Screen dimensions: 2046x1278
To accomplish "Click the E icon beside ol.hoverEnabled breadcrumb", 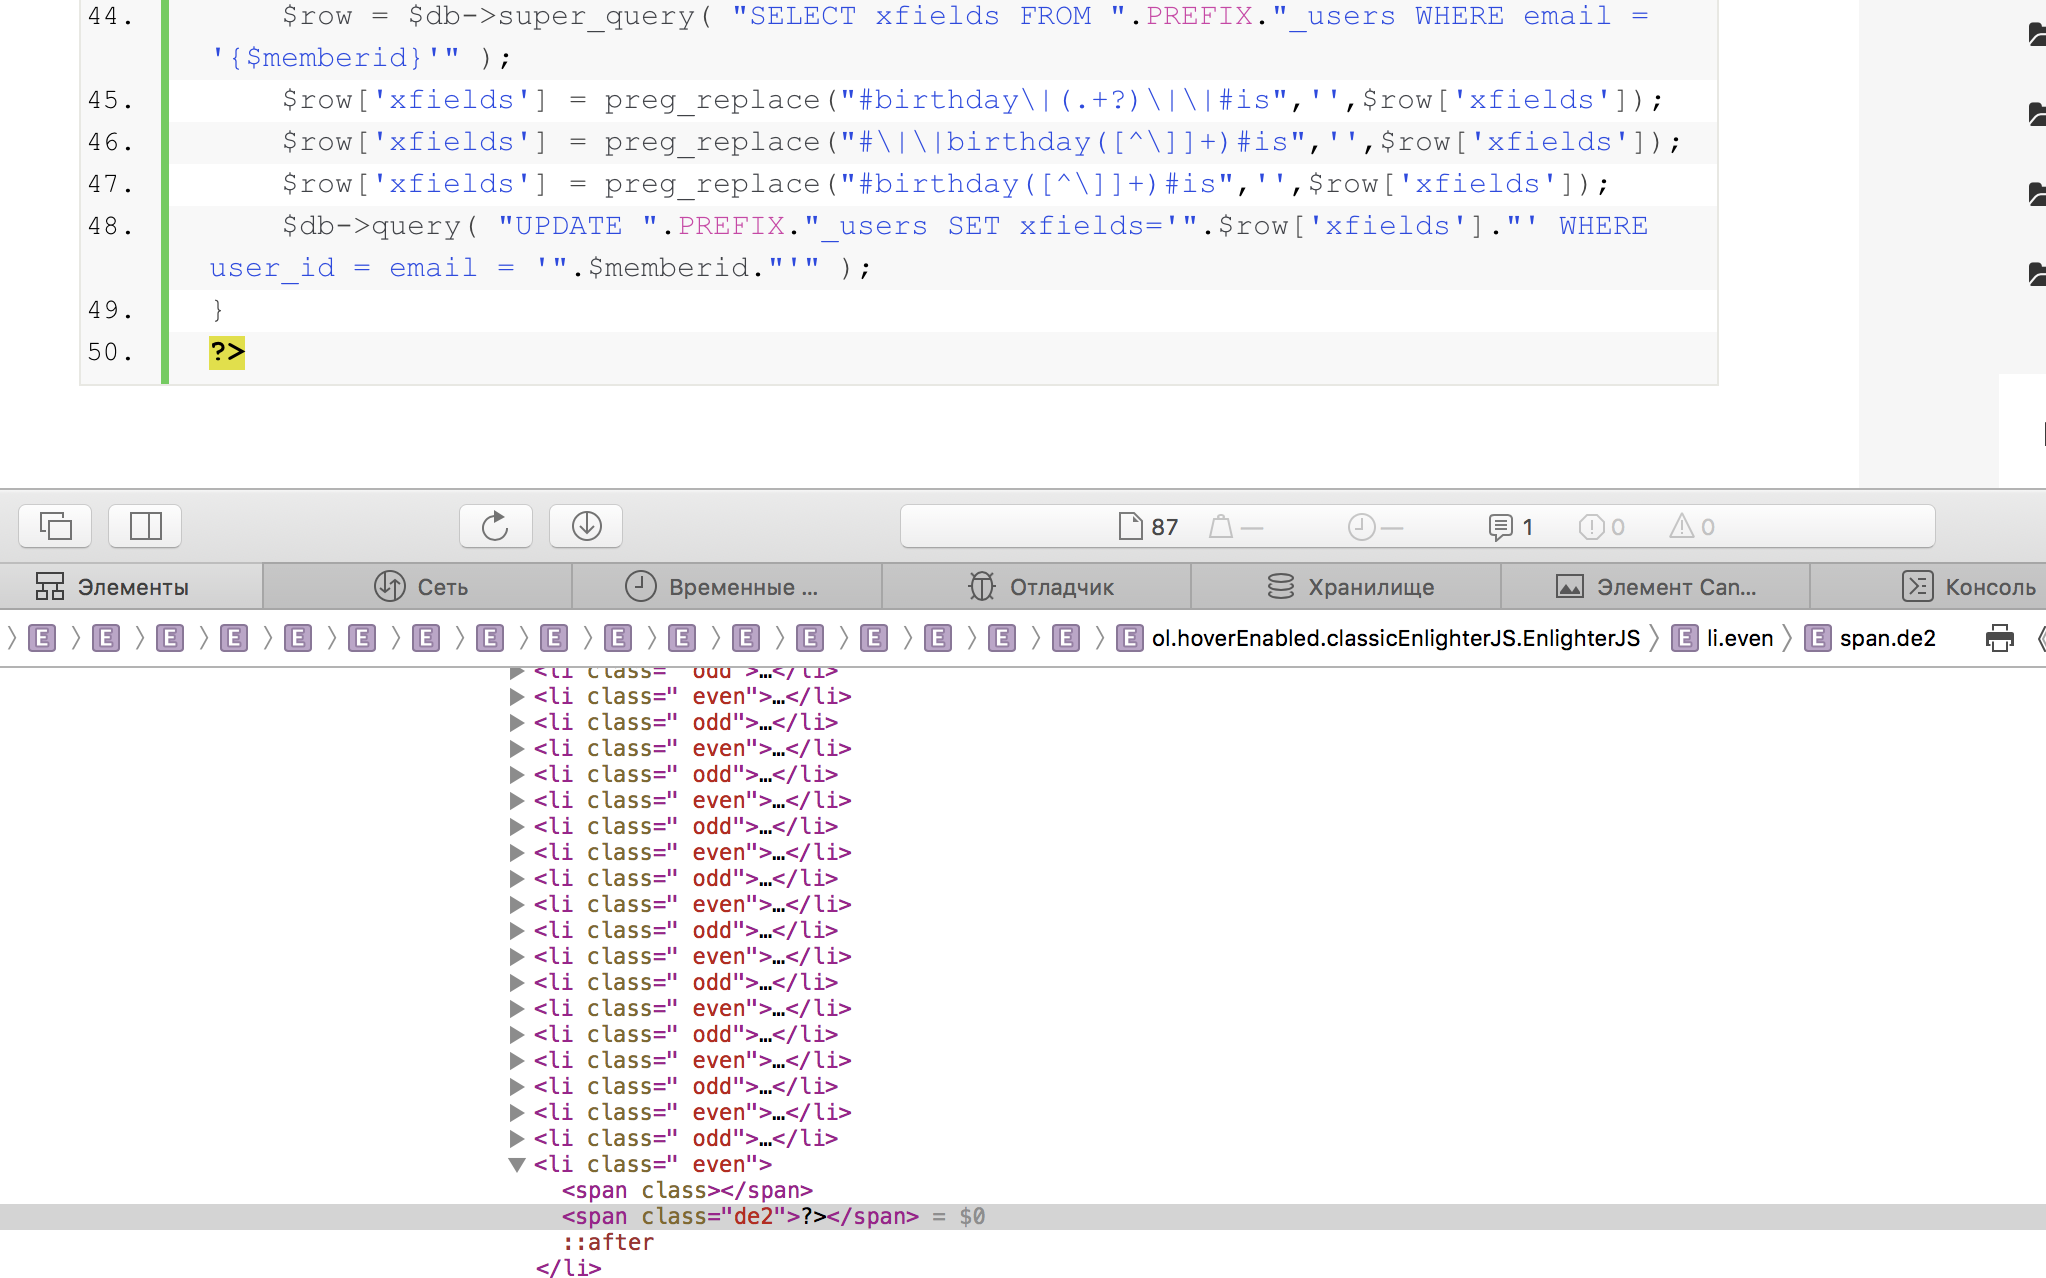I will point(1130,638).
